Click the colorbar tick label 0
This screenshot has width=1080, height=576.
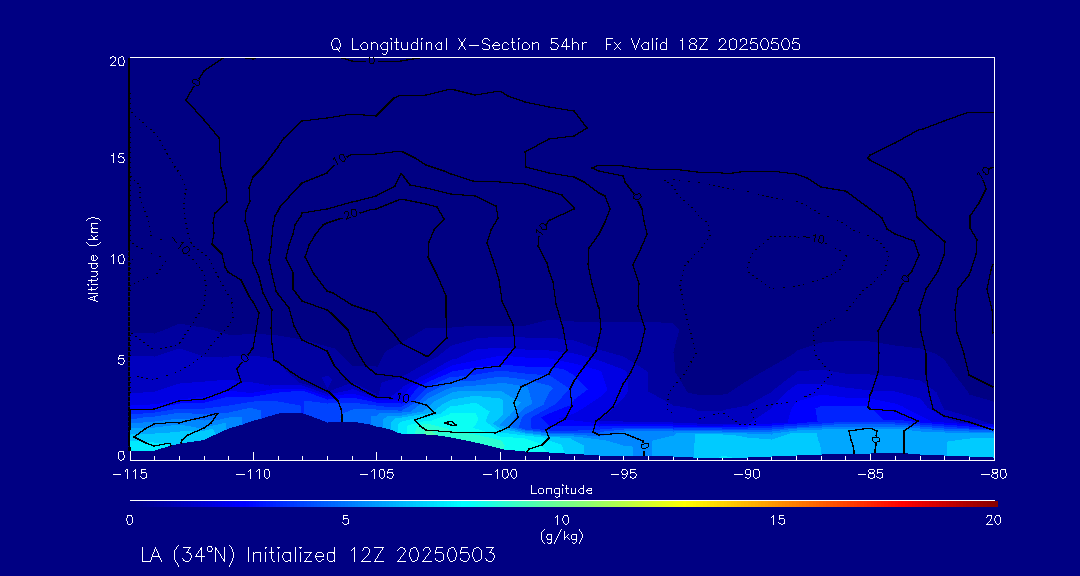coord(129,521)
